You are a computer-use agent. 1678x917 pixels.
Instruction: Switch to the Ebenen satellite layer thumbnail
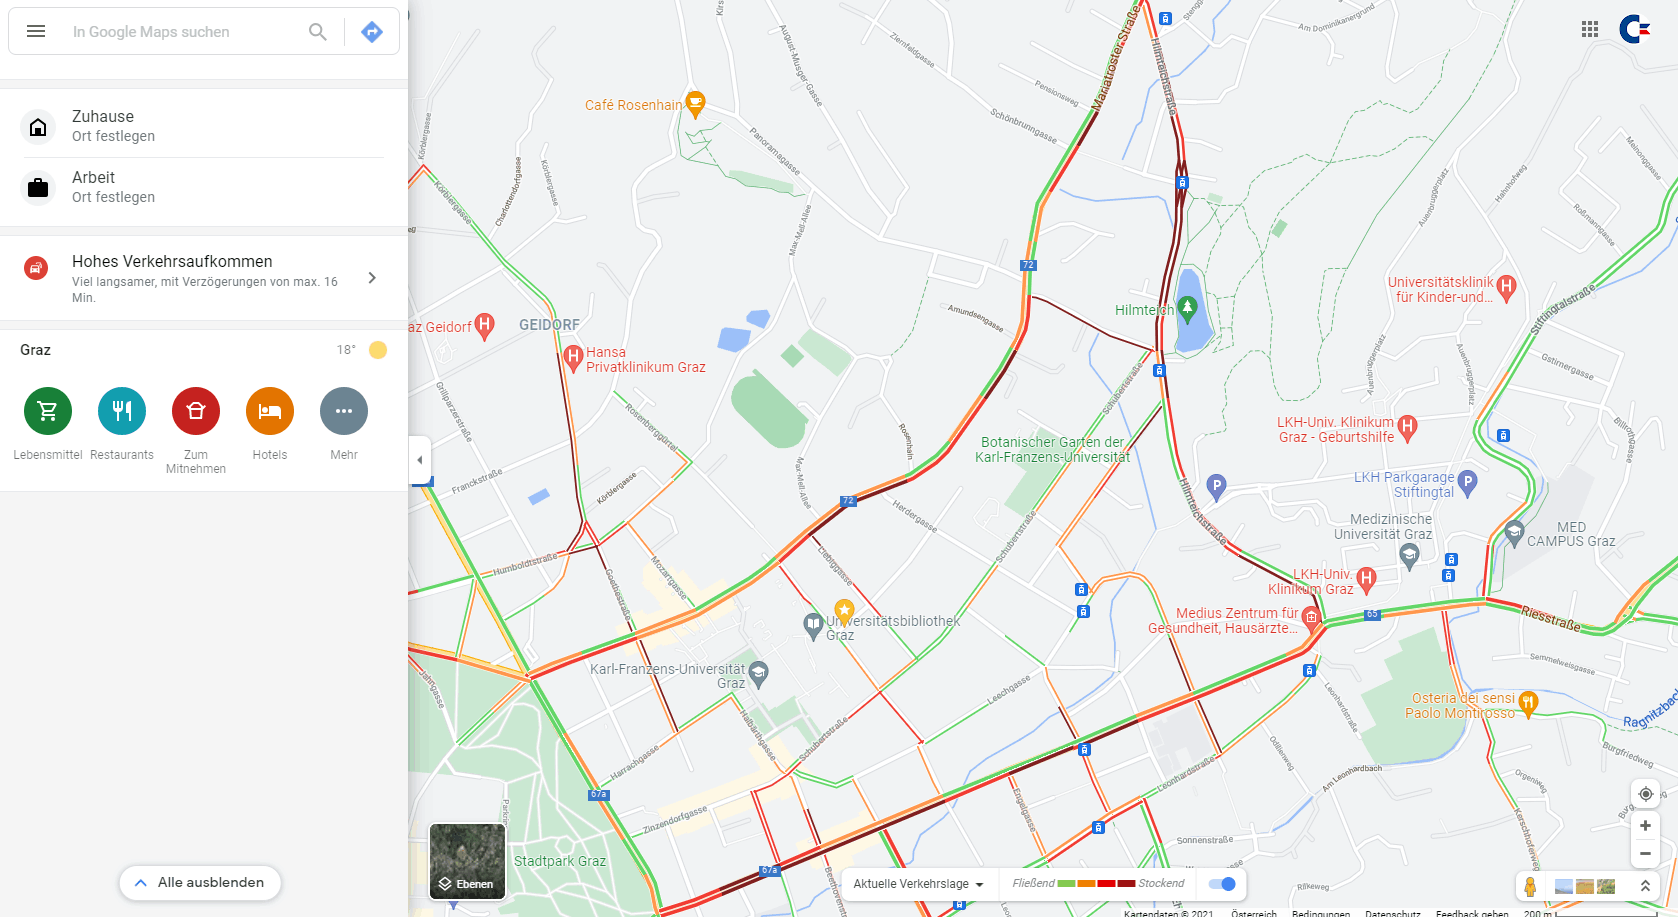[x=467, y=861]
